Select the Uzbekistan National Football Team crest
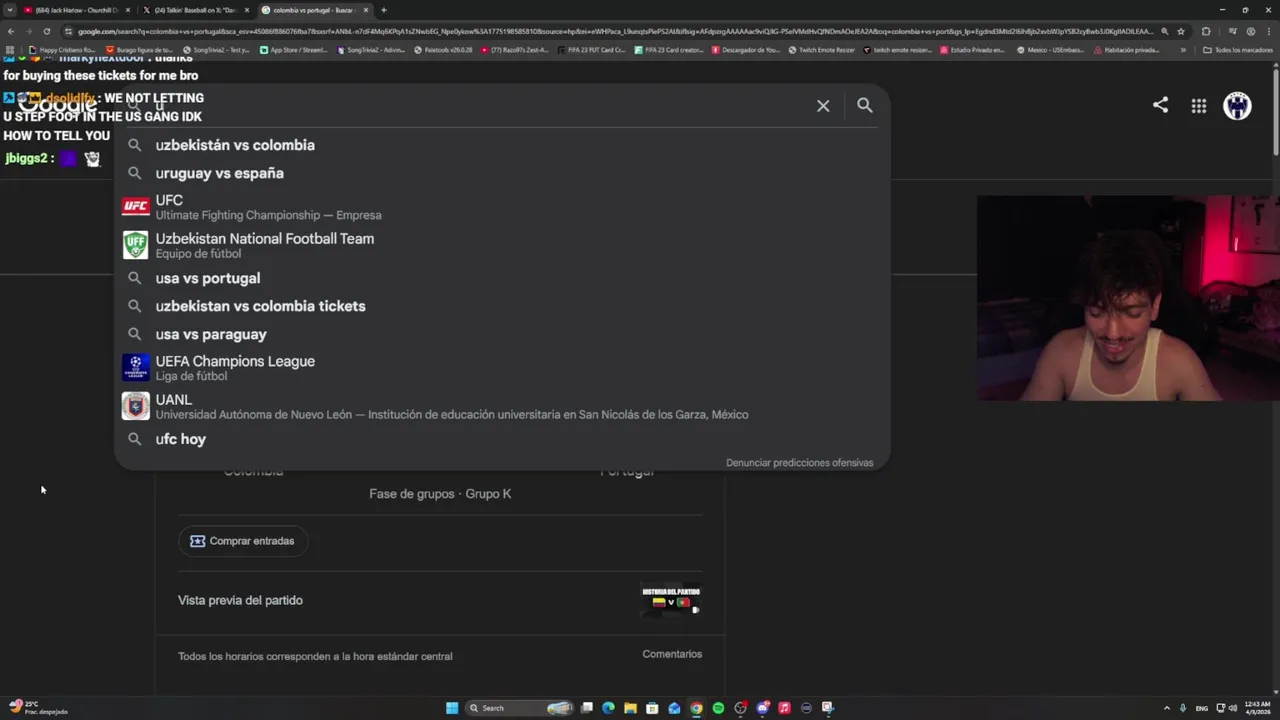The height and width of the screenshot is (720, 1280). (x=136, y=245)
